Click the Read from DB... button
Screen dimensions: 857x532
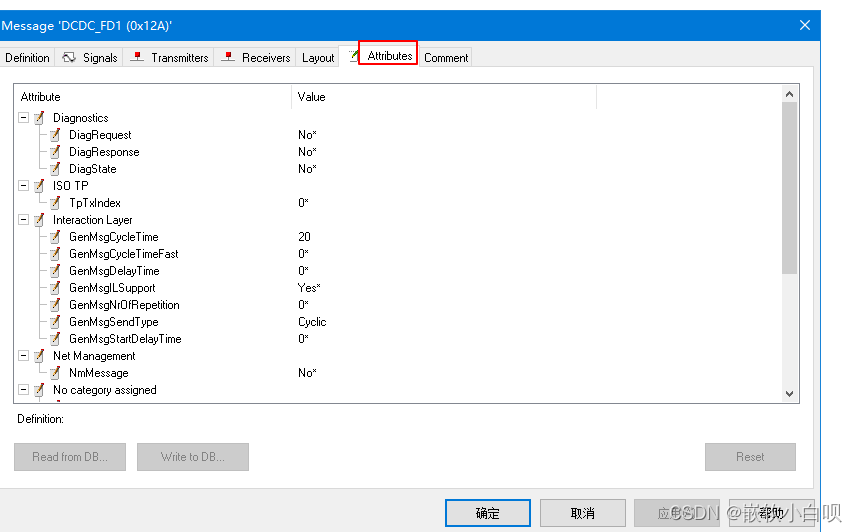tap(70, 457)
